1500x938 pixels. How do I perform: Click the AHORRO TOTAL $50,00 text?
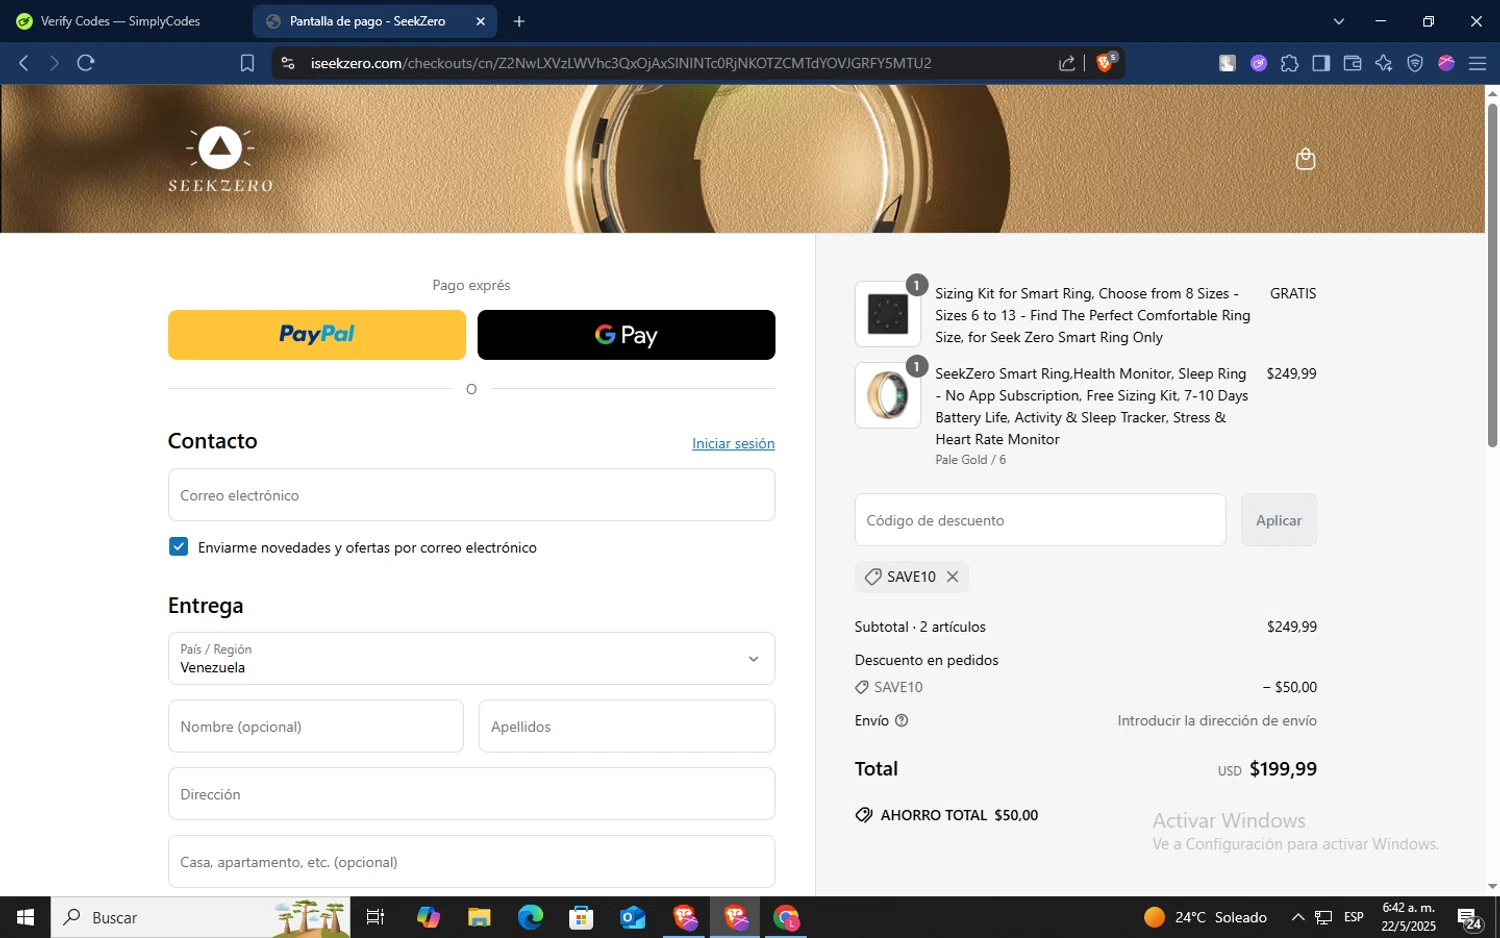coord(959,815)
